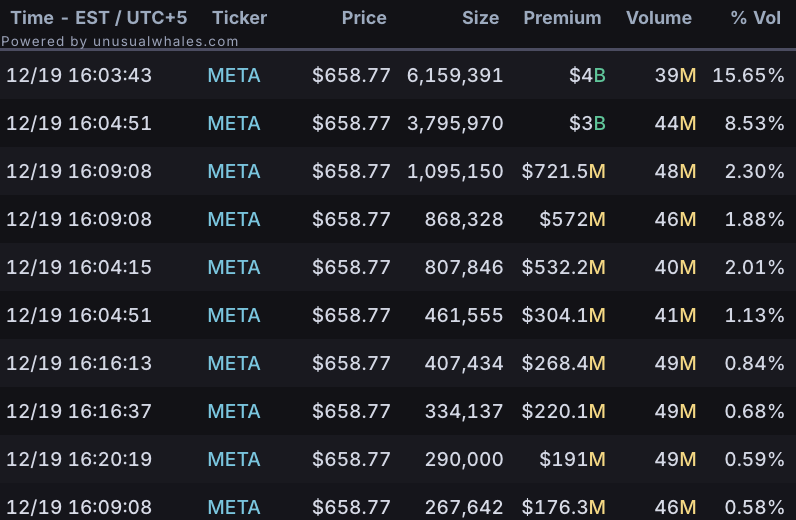The width and height of the screenshot is (796, 520).
Task: Sort by the Size column header
Action: (x=480, y=18)
